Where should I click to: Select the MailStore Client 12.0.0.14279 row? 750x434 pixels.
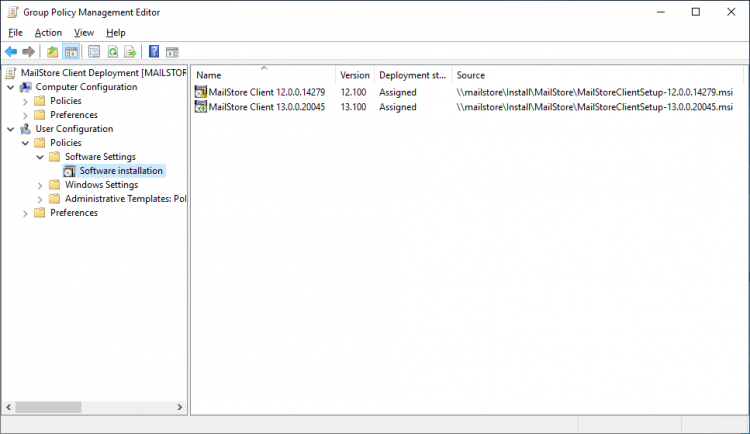266,92
